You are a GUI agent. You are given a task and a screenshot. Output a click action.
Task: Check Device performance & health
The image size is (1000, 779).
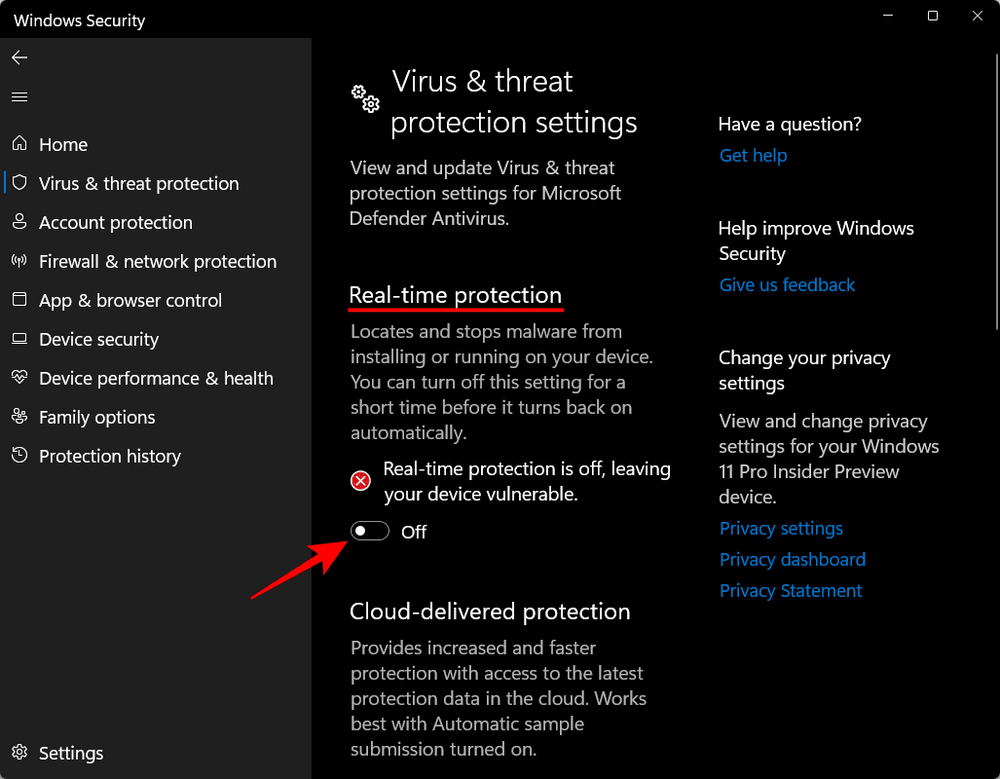156,378
